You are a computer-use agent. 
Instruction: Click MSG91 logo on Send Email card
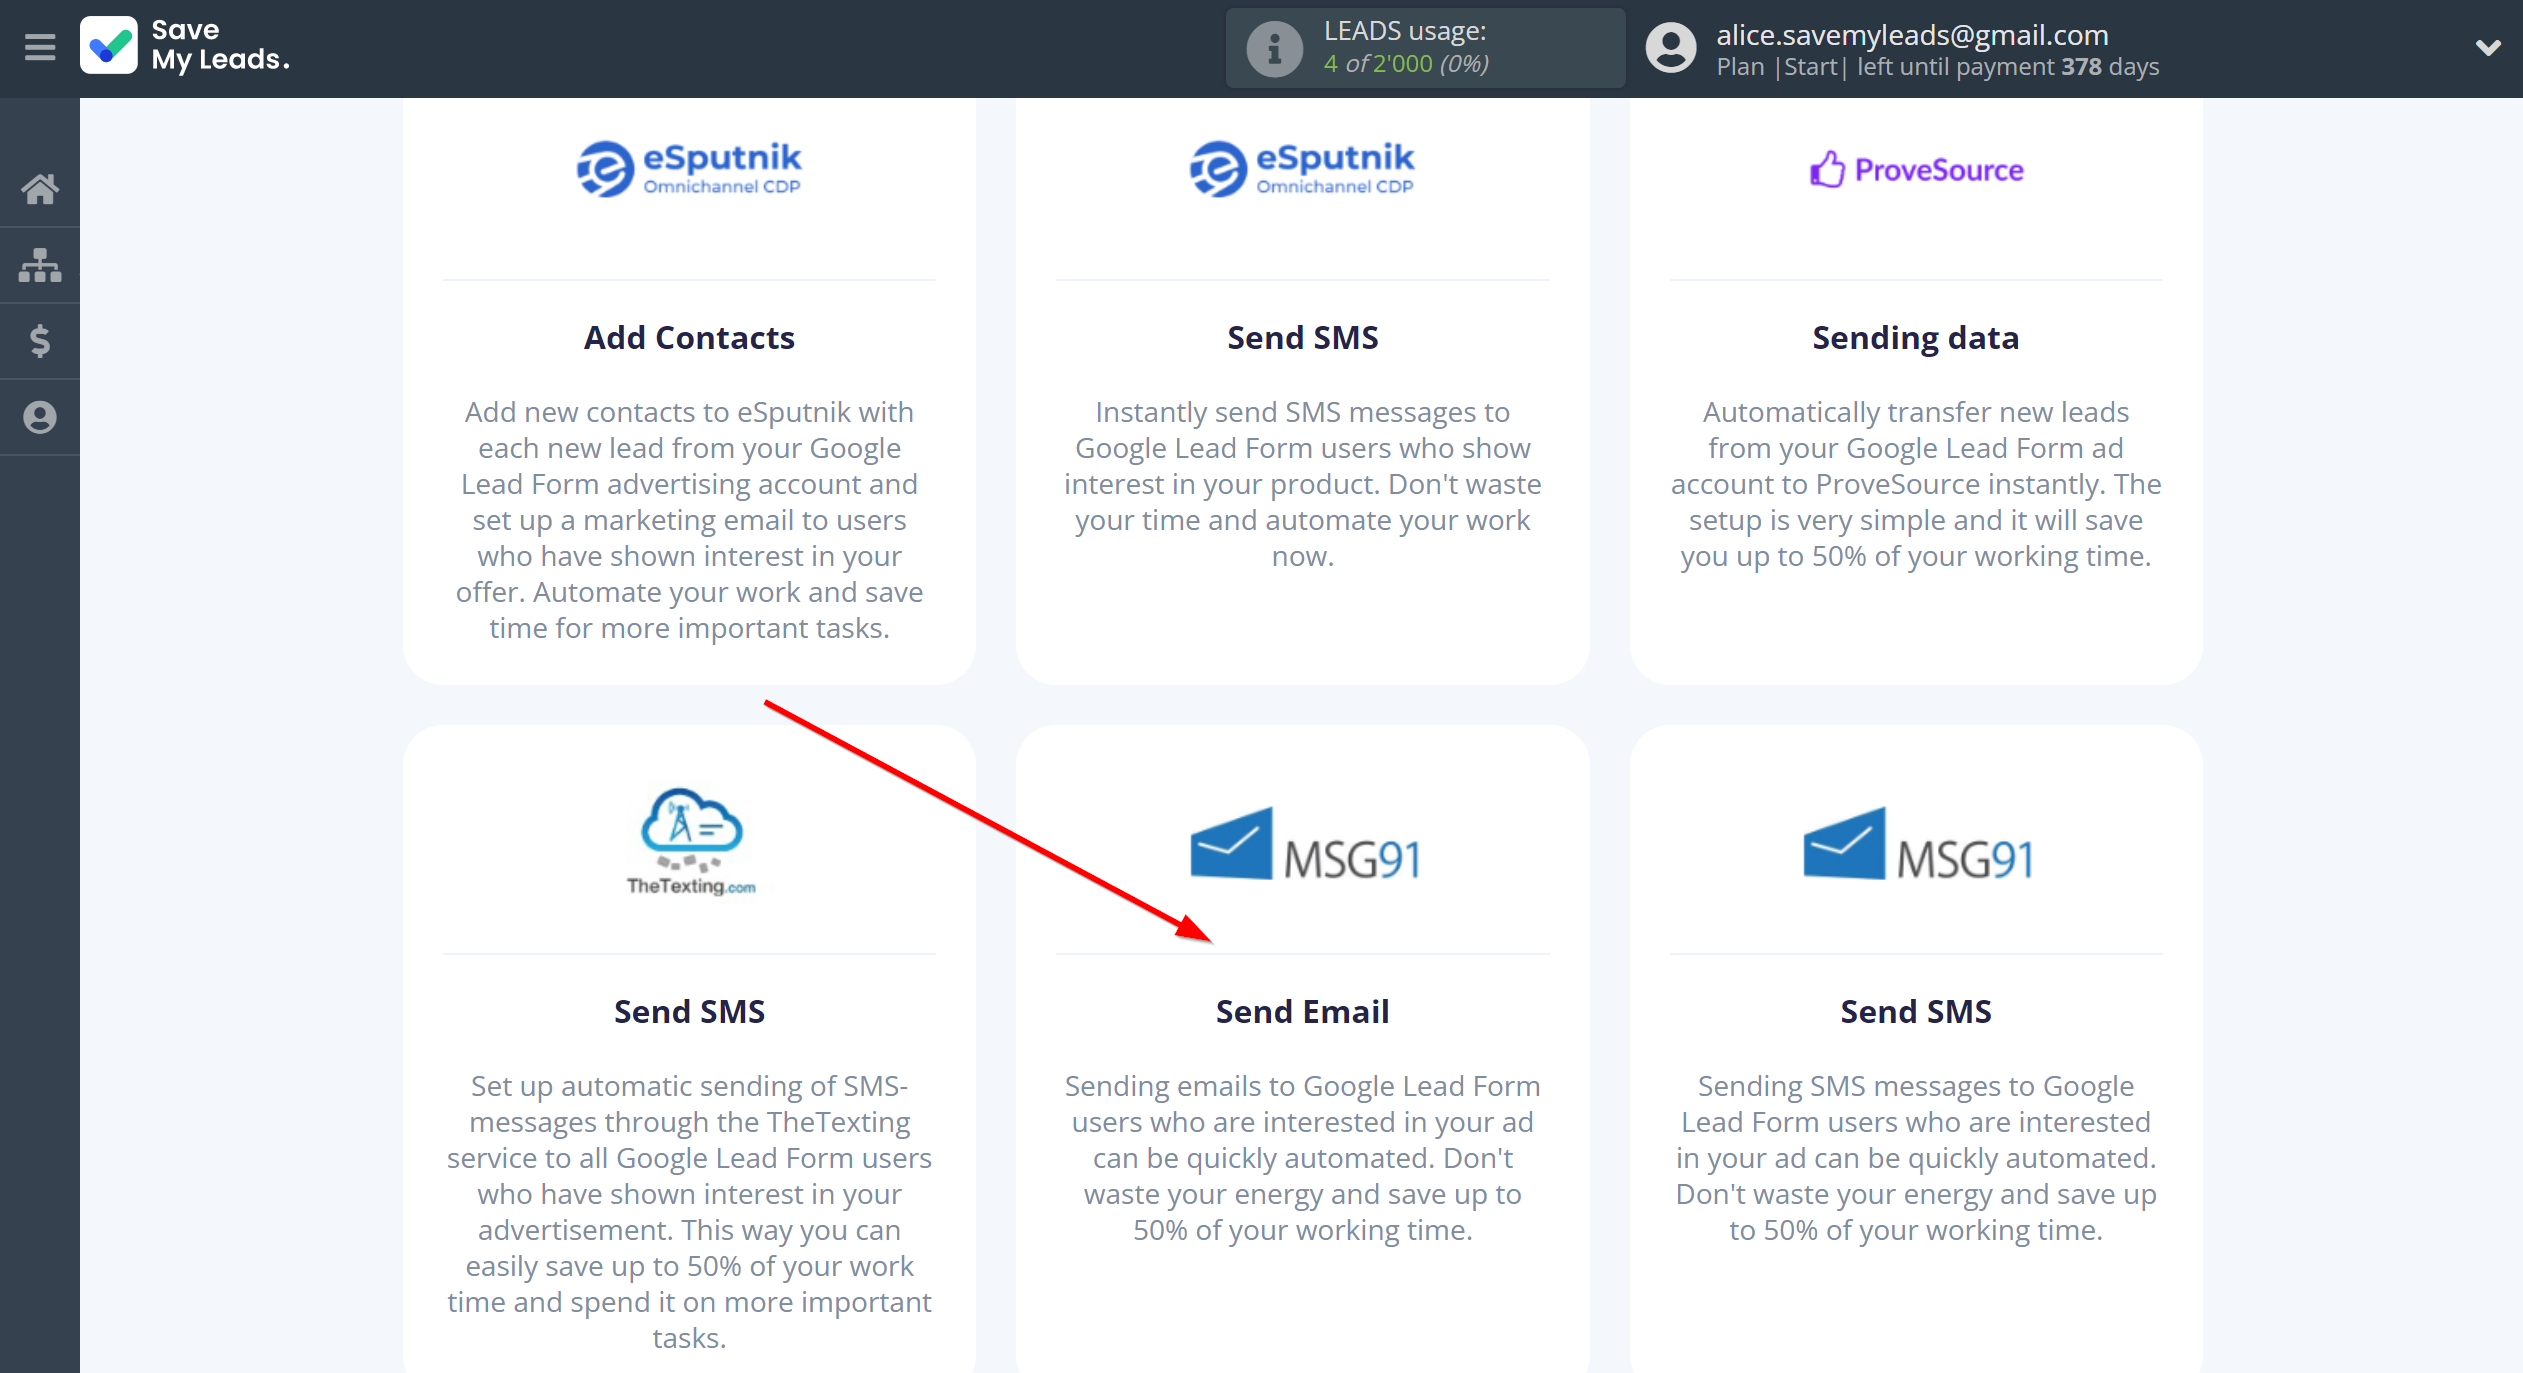[x=1303, y=844]
